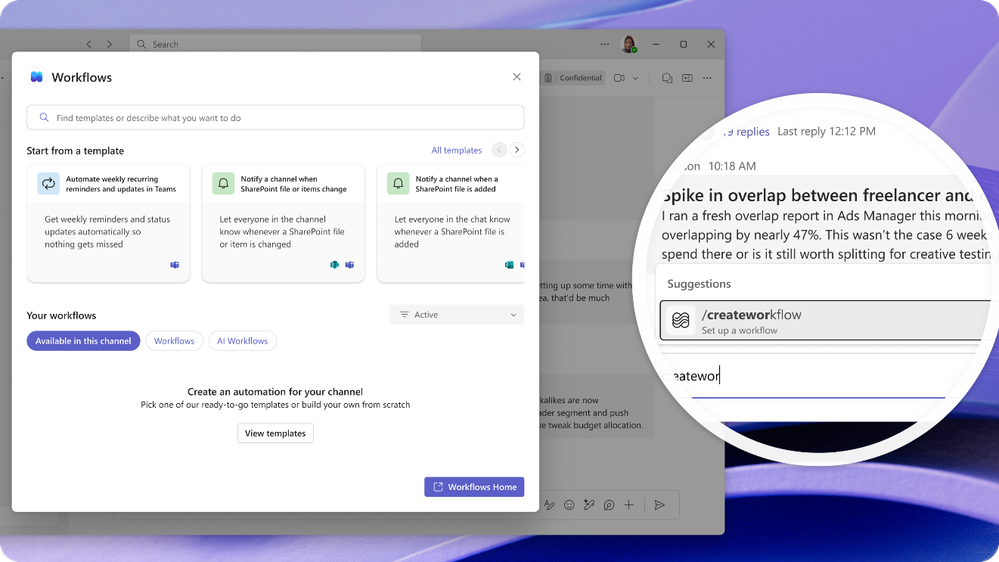Click the Suggestions heading text

click(x=699, y=284)
